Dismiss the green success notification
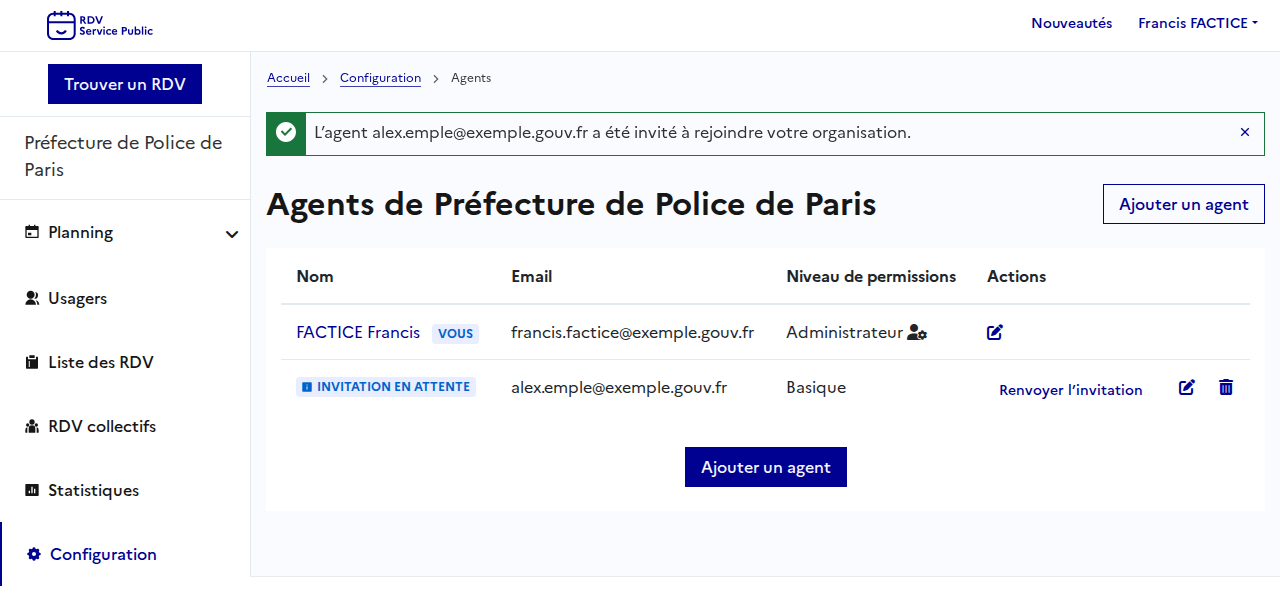Image resolution: width=1280 pixels, height=600 pixels. (x=1245, y=132)
